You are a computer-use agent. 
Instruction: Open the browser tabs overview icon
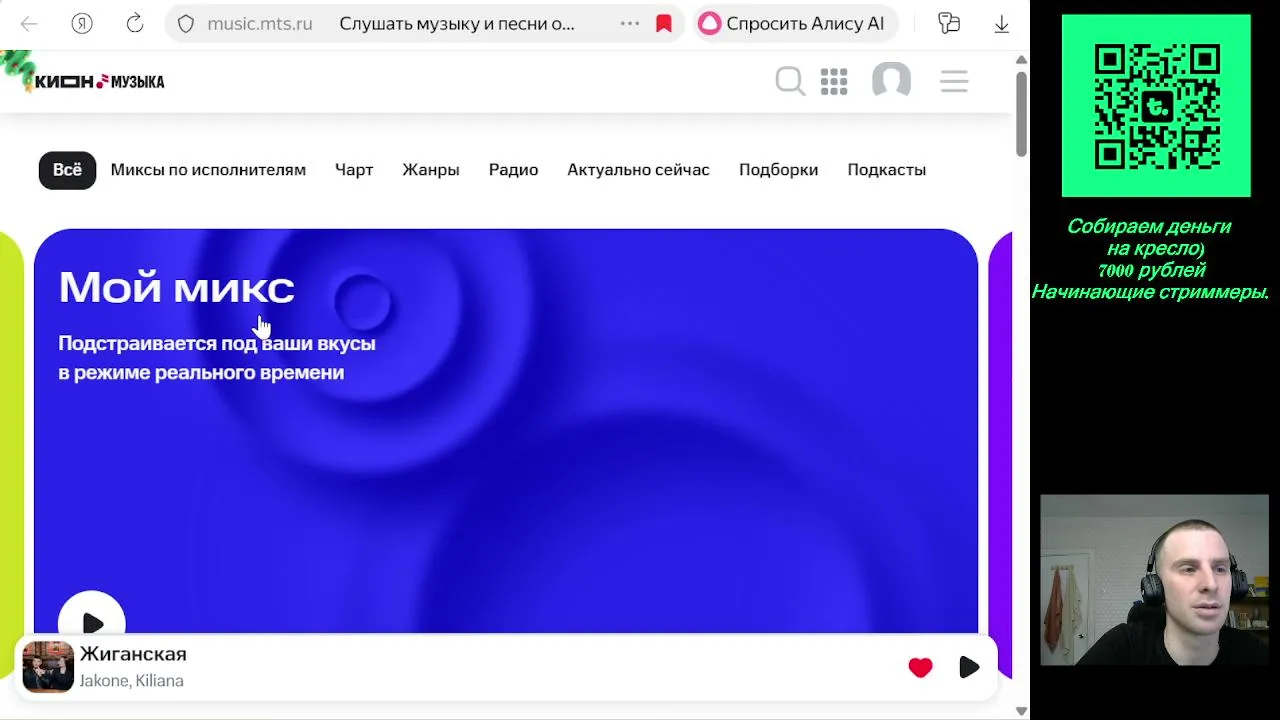coord(949,24)
